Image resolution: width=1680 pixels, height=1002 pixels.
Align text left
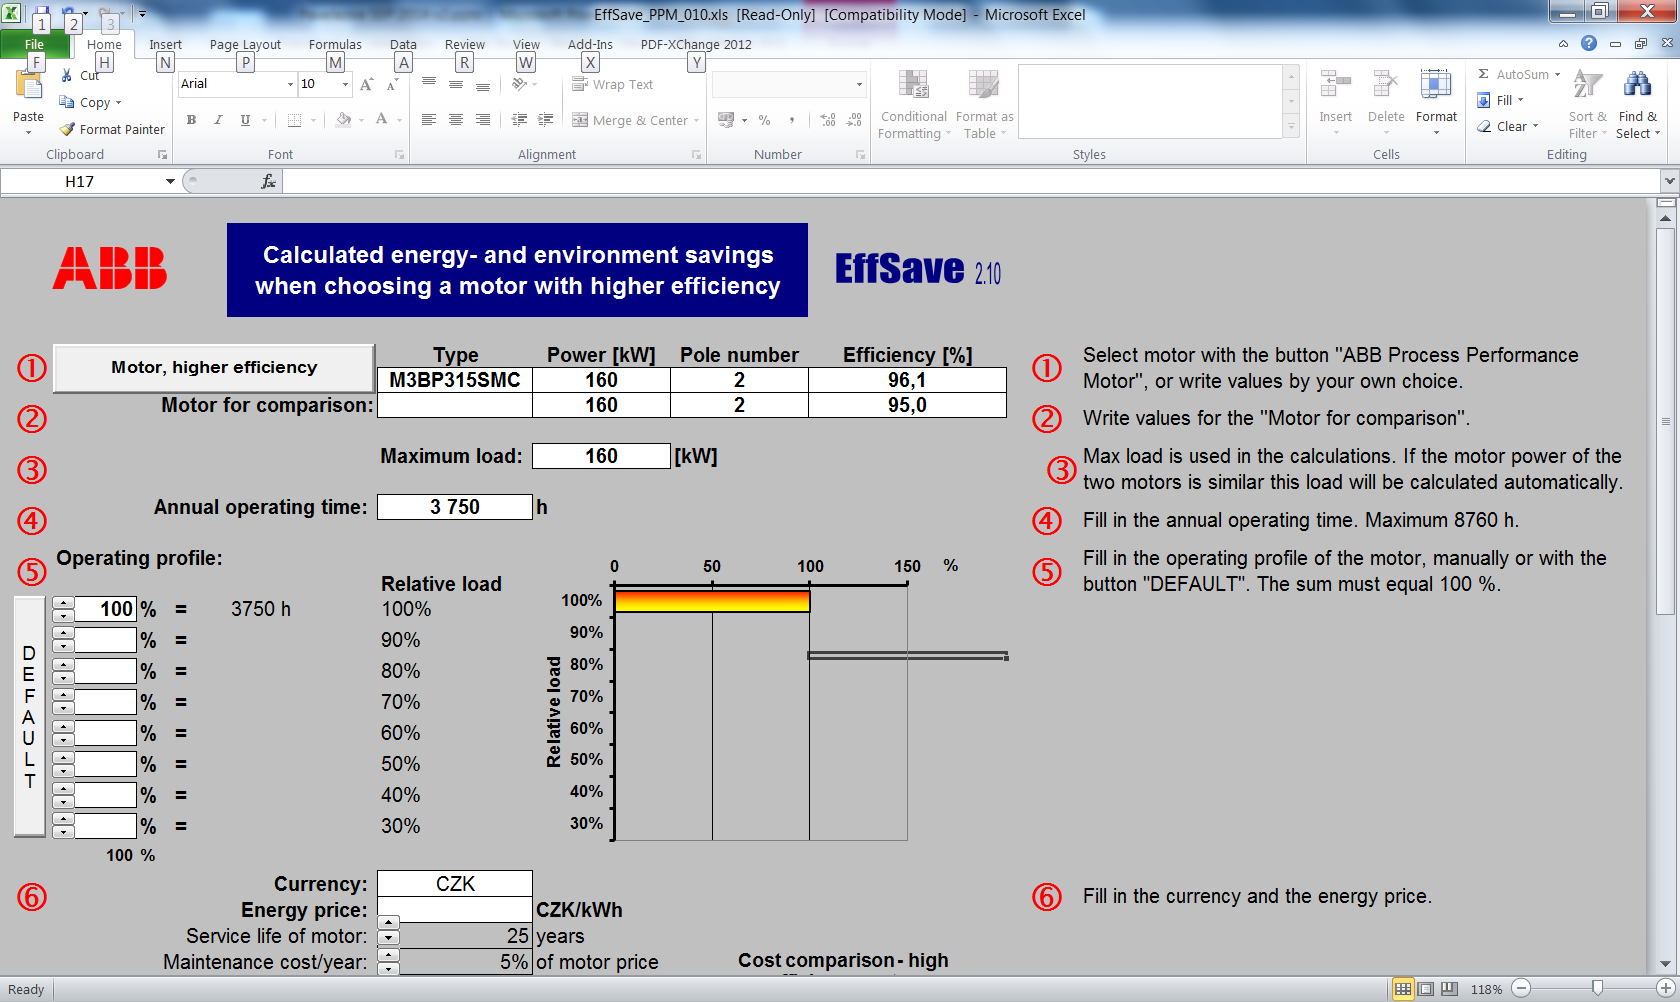click(x=429, y=120)
